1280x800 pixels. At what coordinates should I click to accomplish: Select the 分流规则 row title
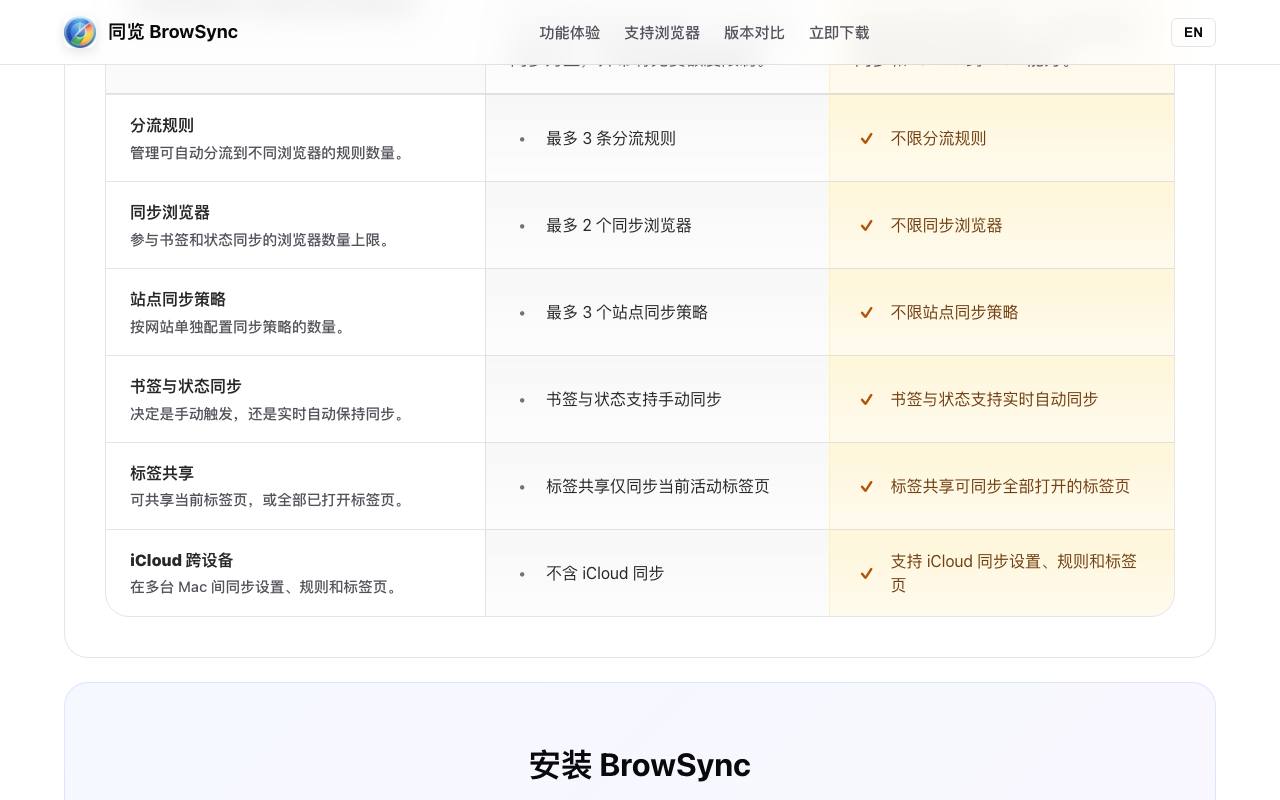coord(162,125)
